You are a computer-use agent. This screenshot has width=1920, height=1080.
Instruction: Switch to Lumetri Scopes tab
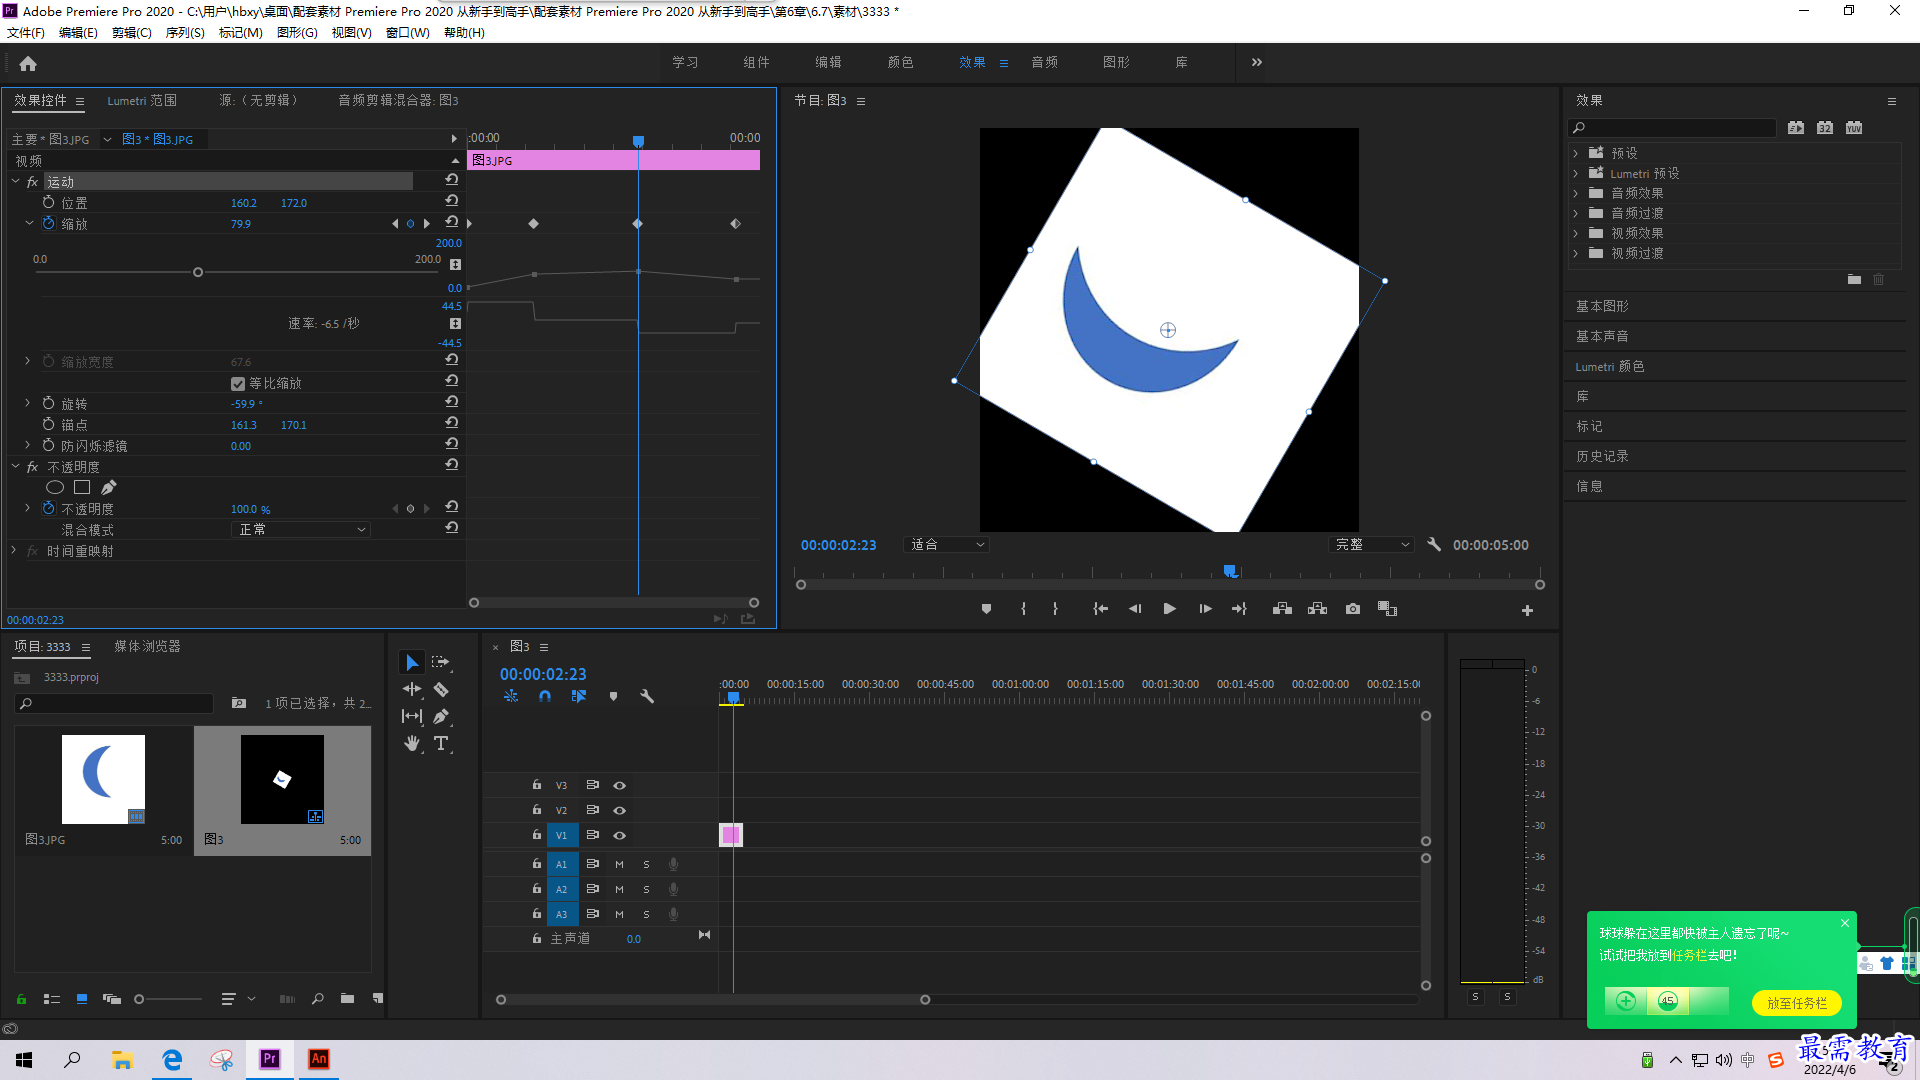(142, 100)
